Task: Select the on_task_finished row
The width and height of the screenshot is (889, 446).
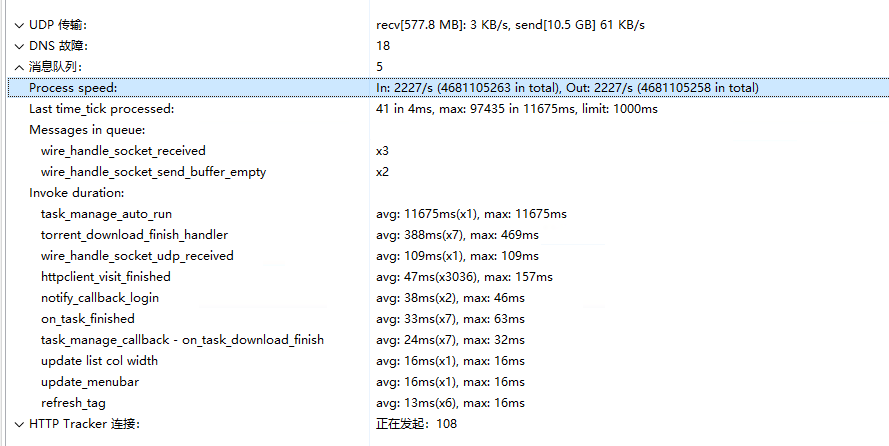Action: coord(88,319)
